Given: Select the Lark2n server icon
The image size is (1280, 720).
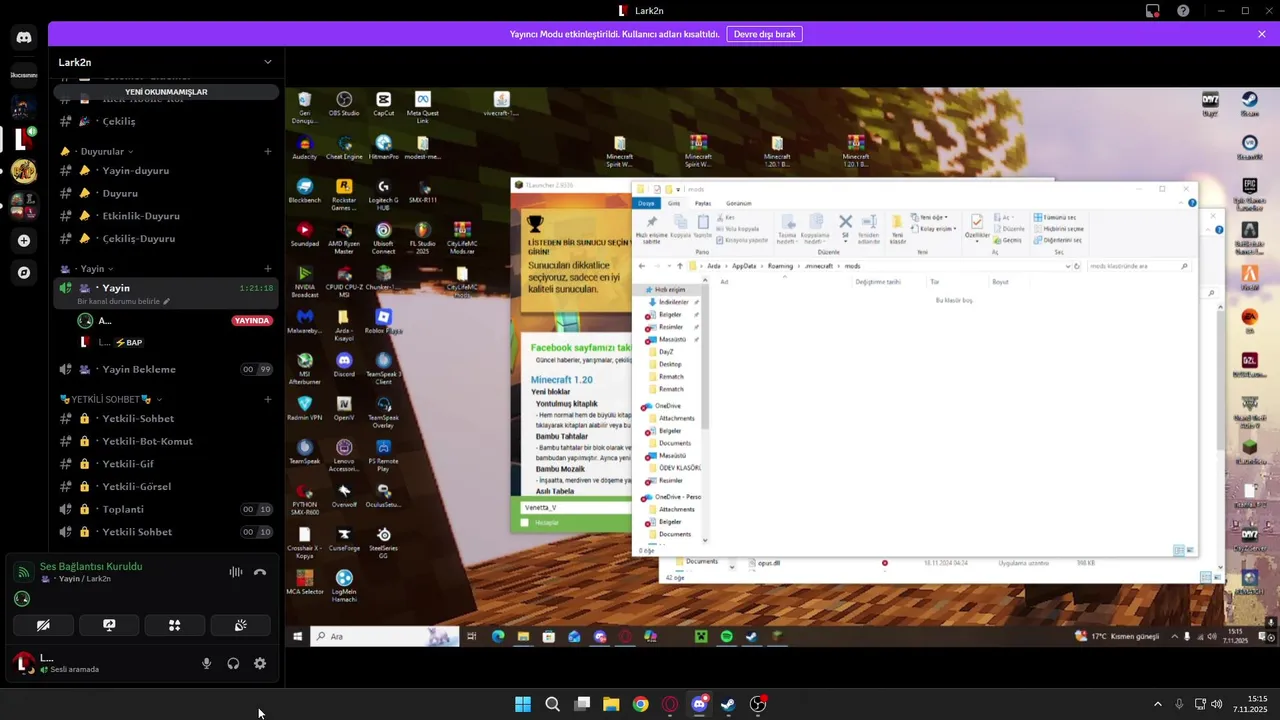Looking at the screenshot, I should click(x=24, y=138).
